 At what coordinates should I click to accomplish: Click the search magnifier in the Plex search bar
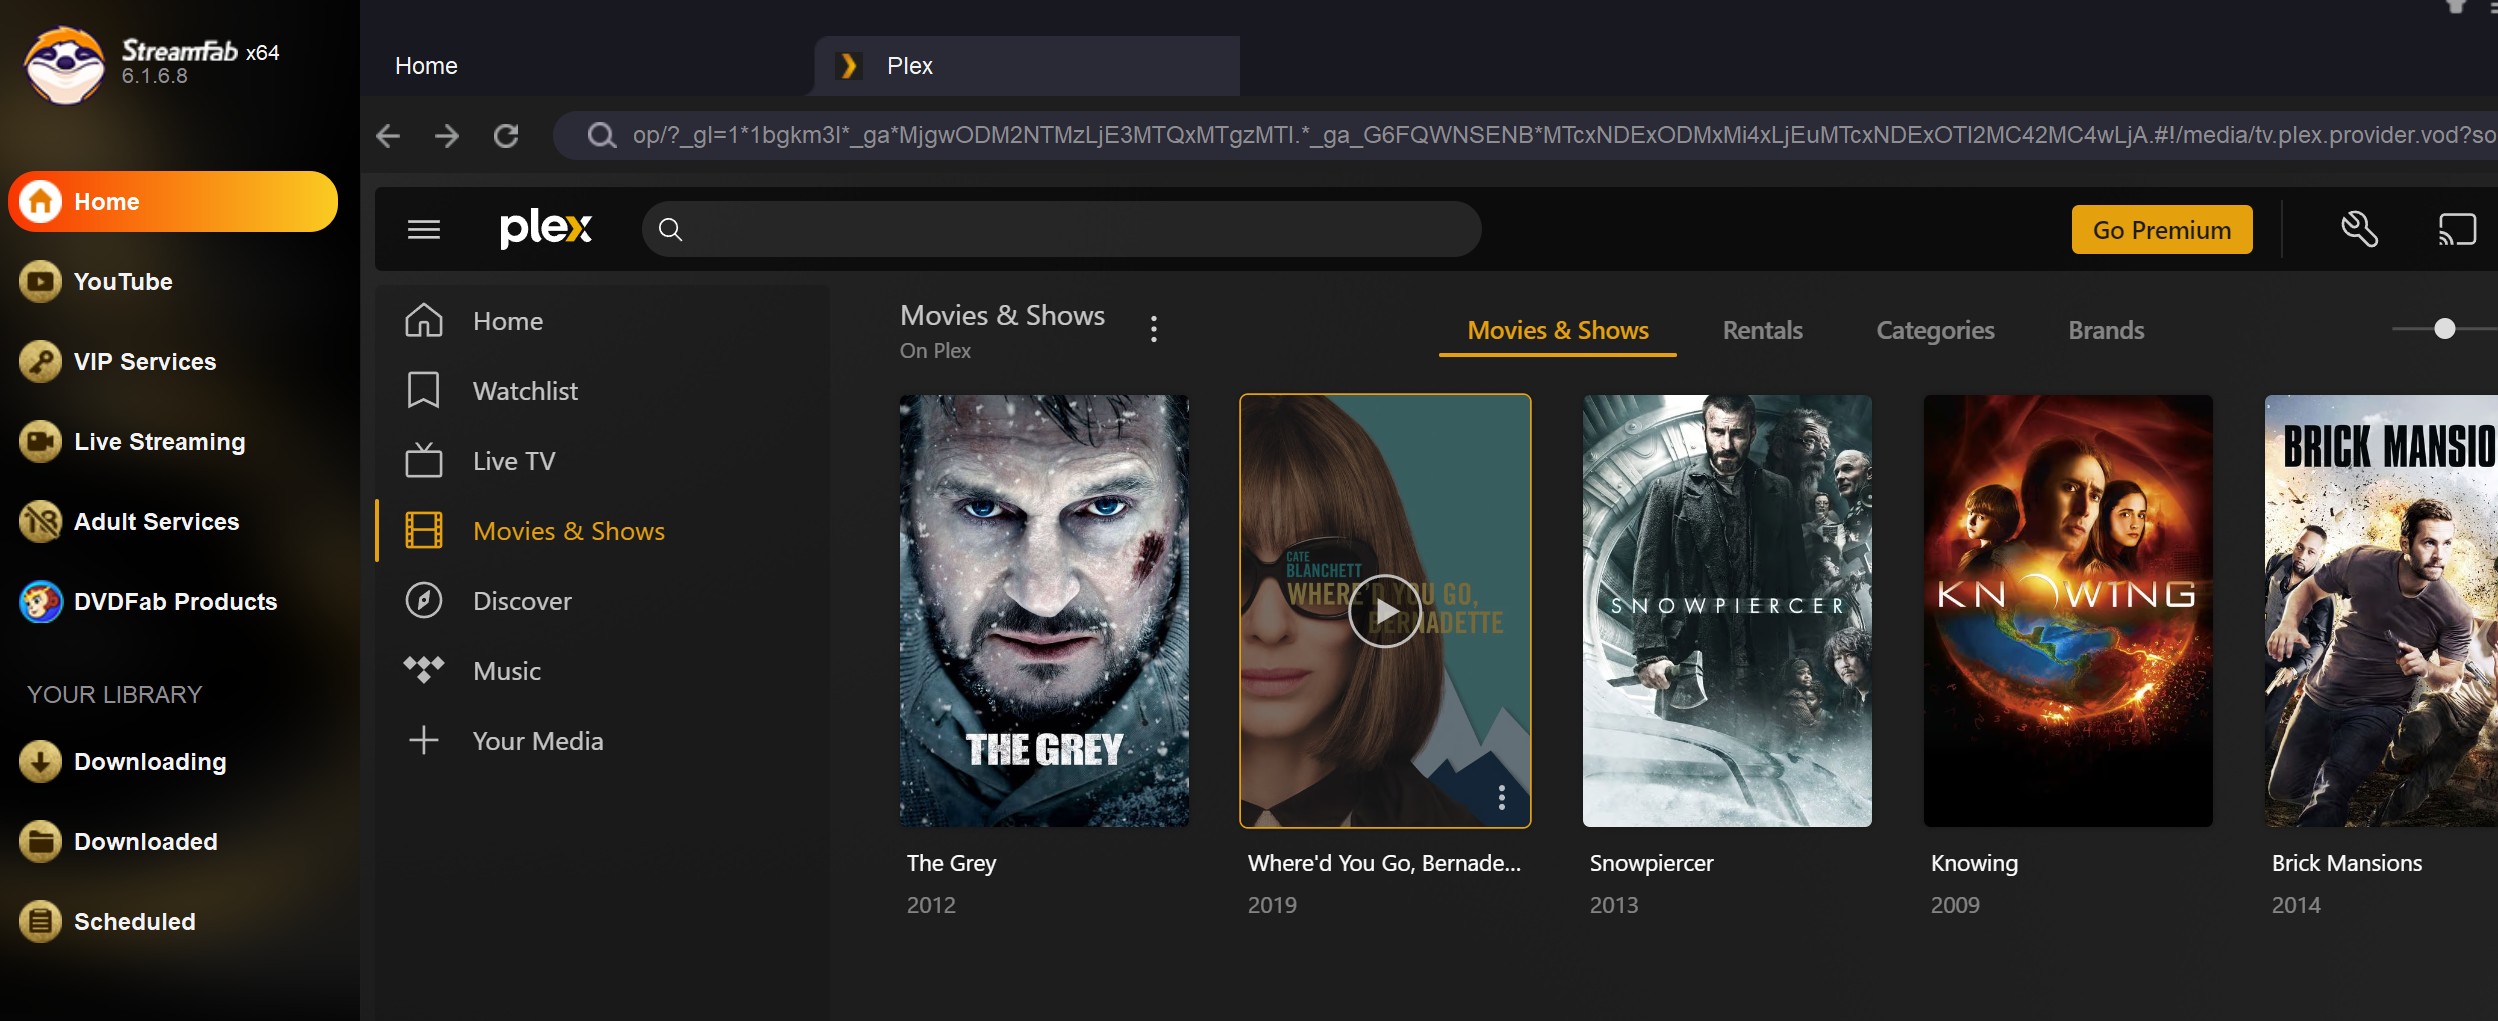(670, 228)
